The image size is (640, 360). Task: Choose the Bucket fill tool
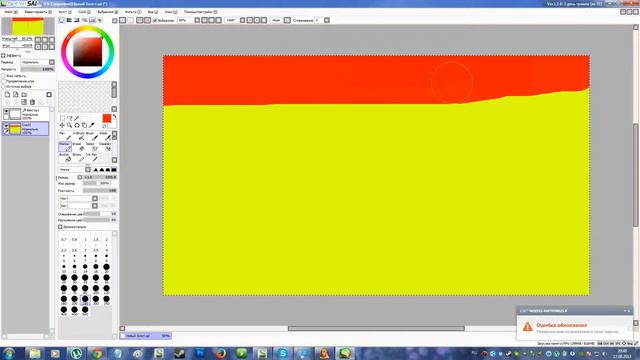[65, 157]
